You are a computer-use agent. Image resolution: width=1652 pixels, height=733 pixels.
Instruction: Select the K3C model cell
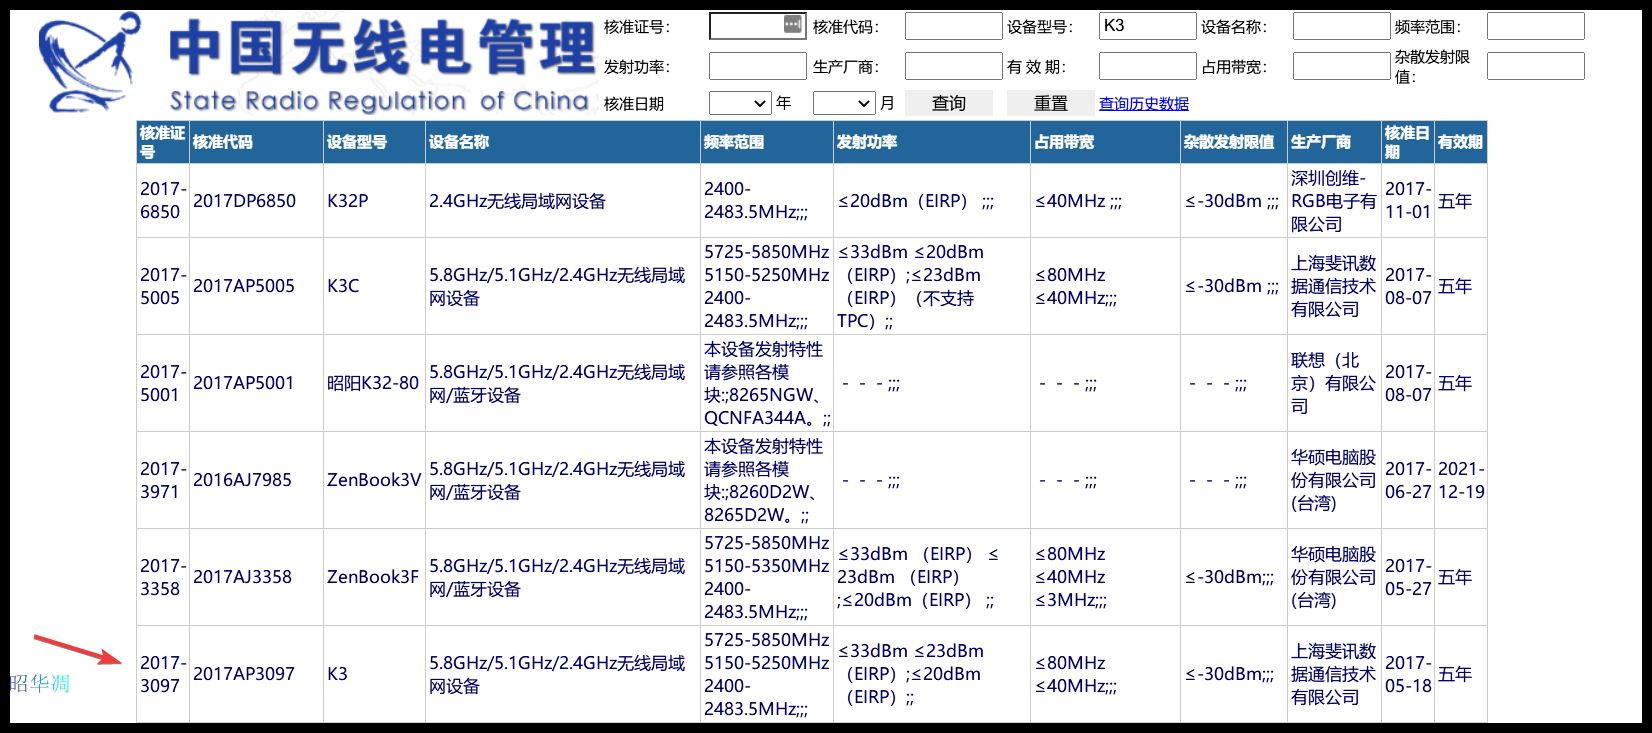click(374, 286)
